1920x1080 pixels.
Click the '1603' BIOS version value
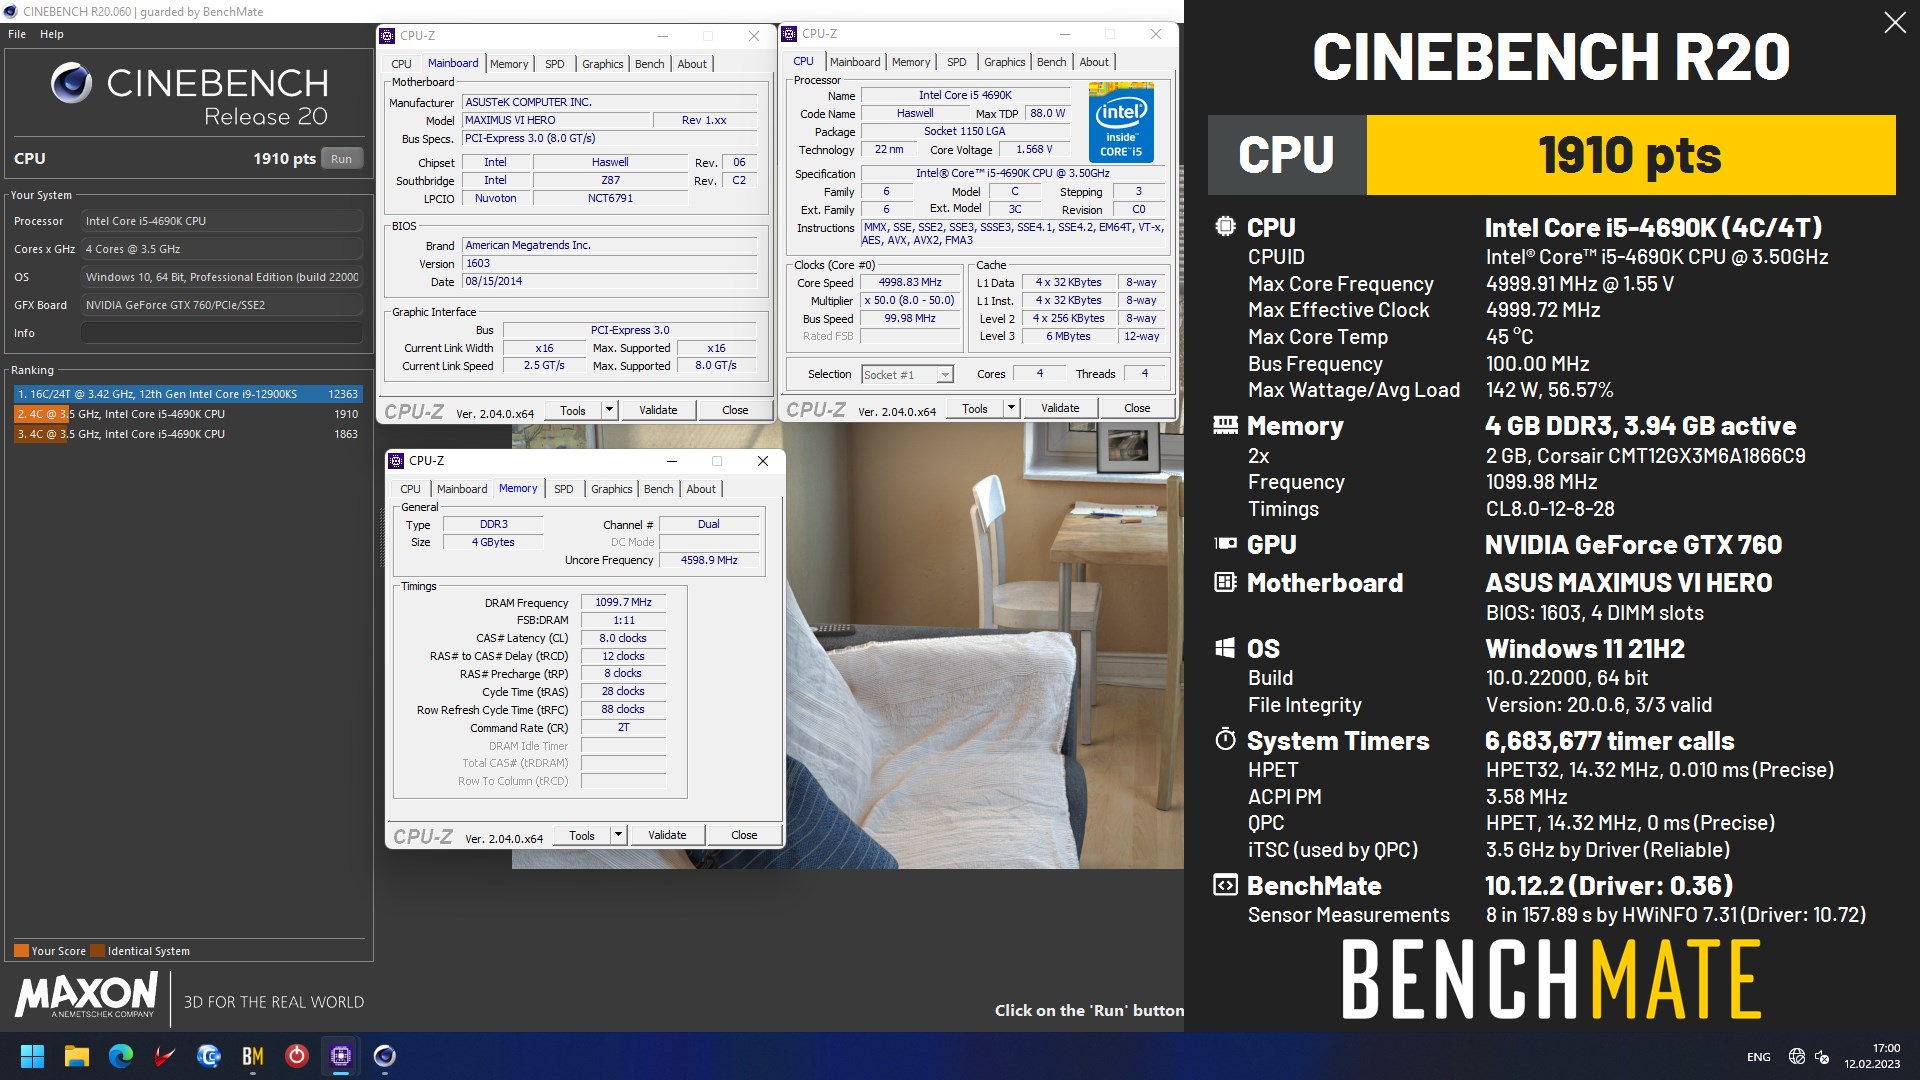[x=610, y=264]
